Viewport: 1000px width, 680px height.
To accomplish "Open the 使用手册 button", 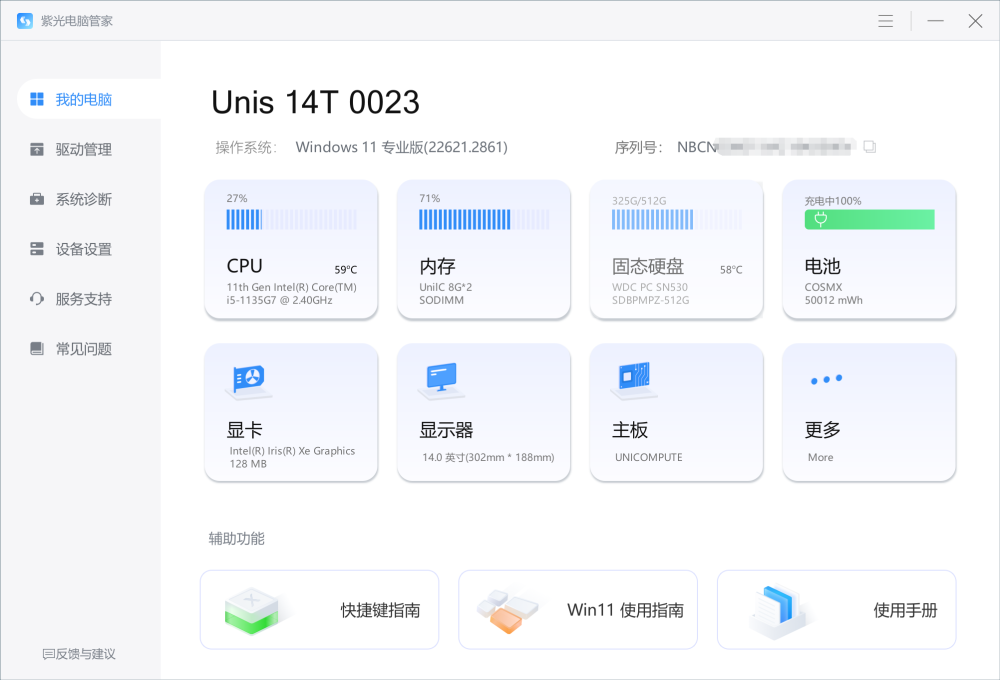I will 837,610.
